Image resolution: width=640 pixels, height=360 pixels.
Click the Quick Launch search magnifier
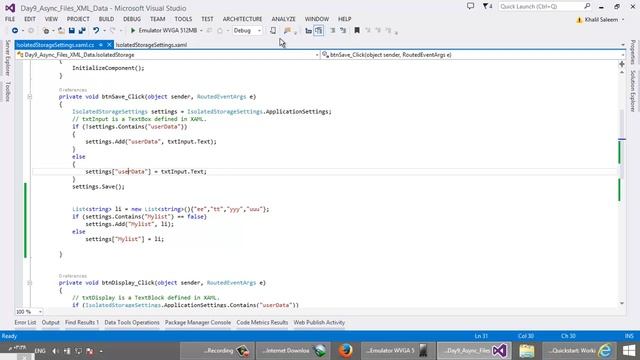587,6
